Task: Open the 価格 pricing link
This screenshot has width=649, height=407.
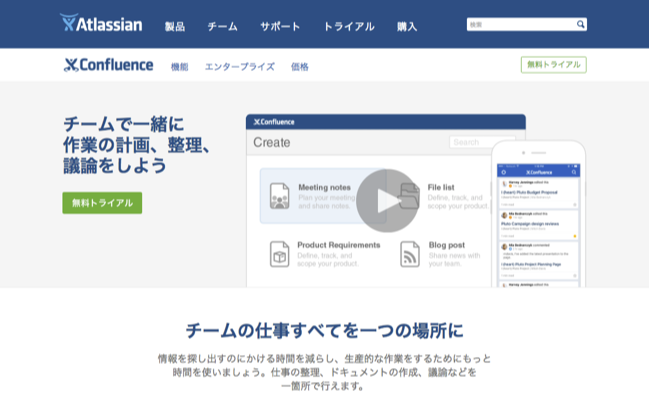Action: 300,67
